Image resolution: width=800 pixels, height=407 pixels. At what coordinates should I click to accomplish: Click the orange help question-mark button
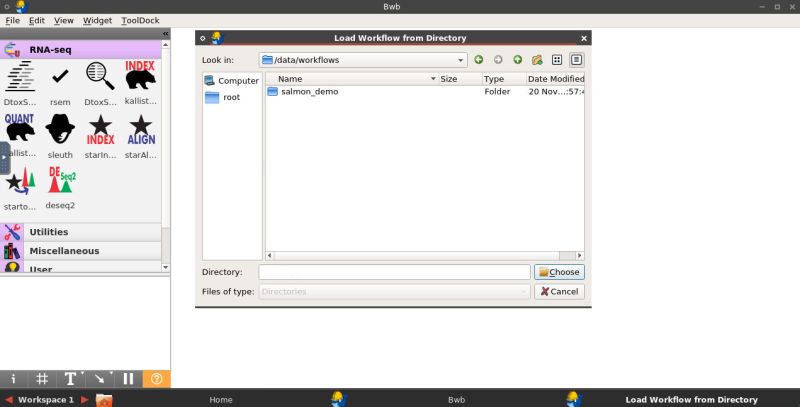pyautogui.click(x=157, y=378)
